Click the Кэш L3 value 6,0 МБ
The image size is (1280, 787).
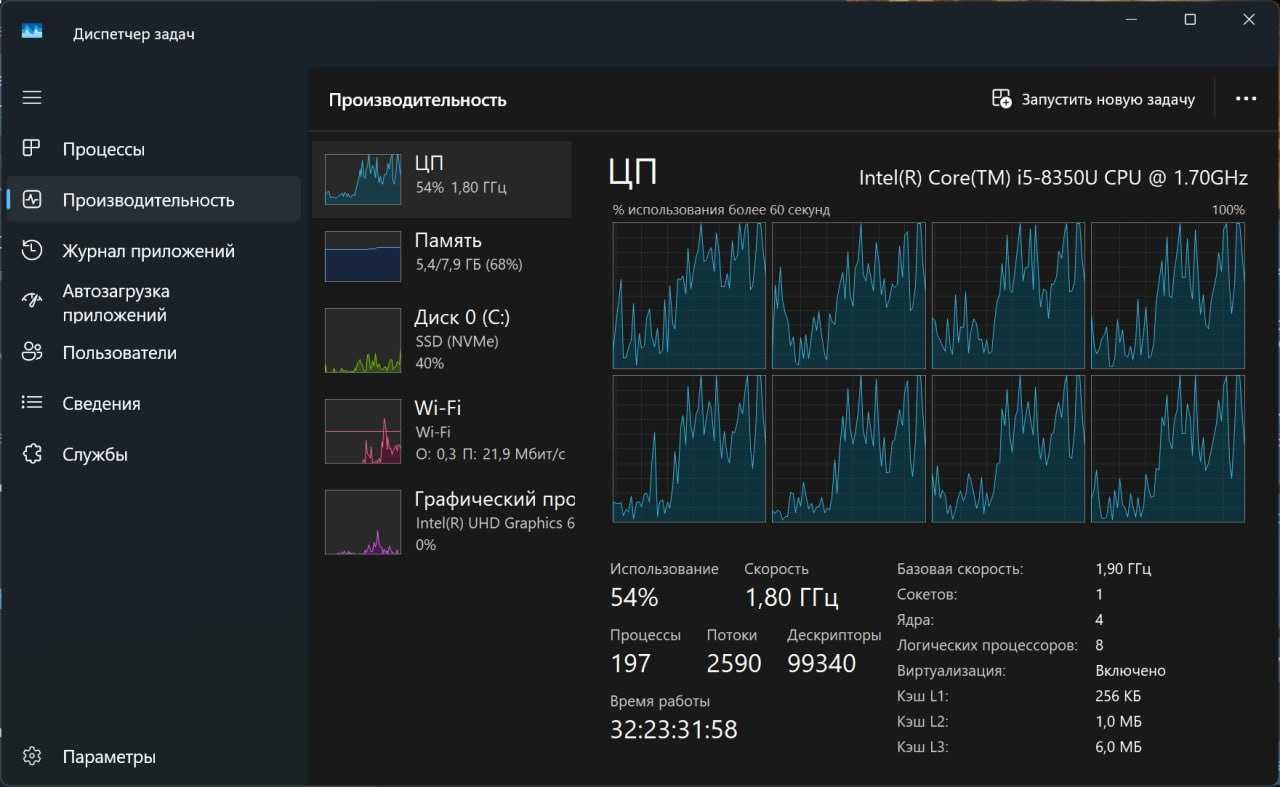tap(1118, 747)
